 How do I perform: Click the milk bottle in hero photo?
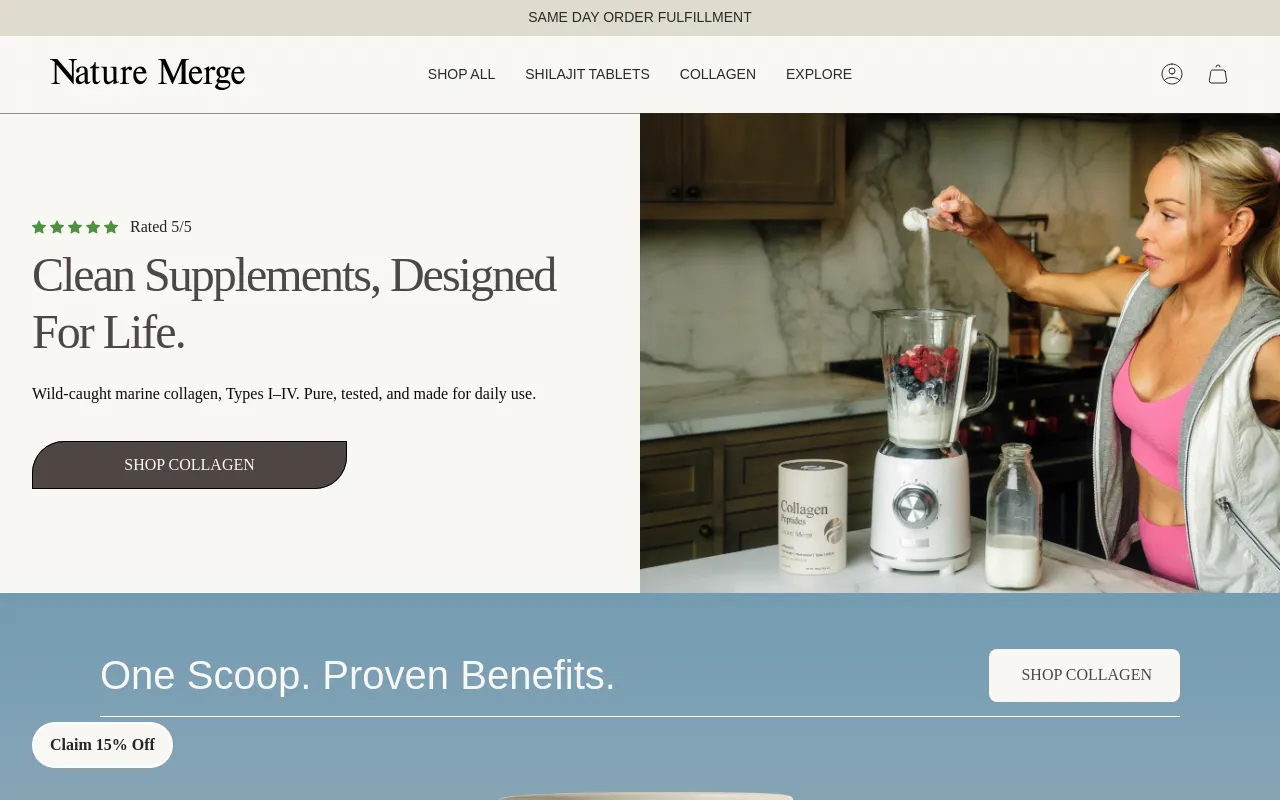[x=1014, y=516]
